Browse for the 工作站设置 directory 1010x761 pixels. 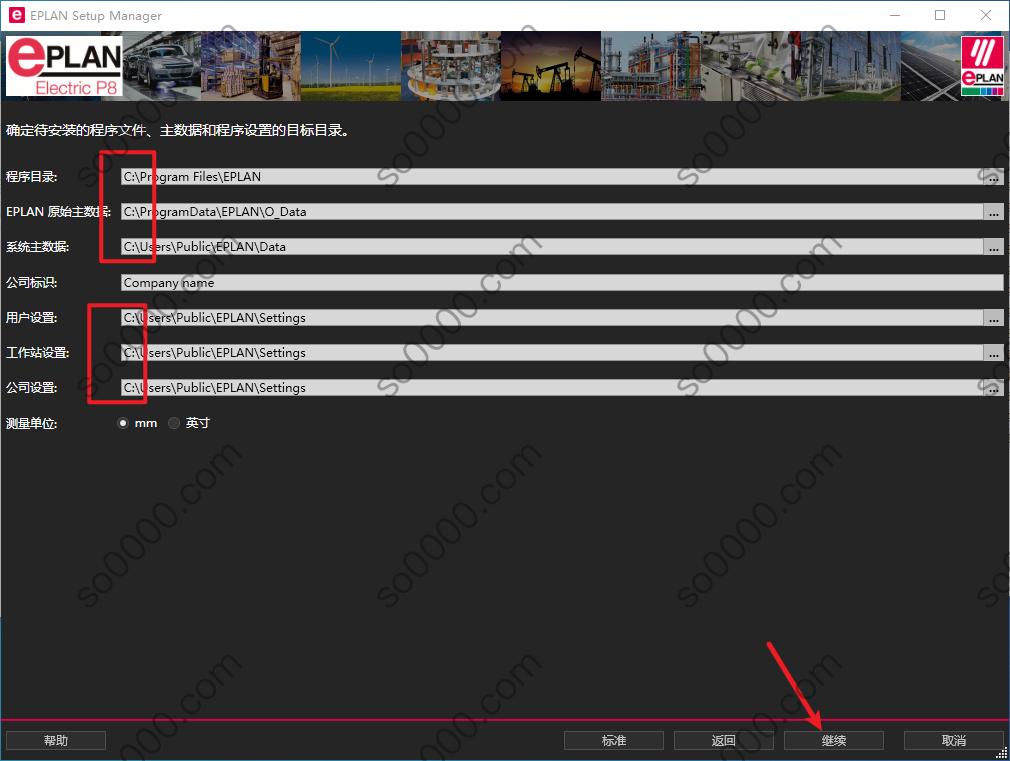993,352
